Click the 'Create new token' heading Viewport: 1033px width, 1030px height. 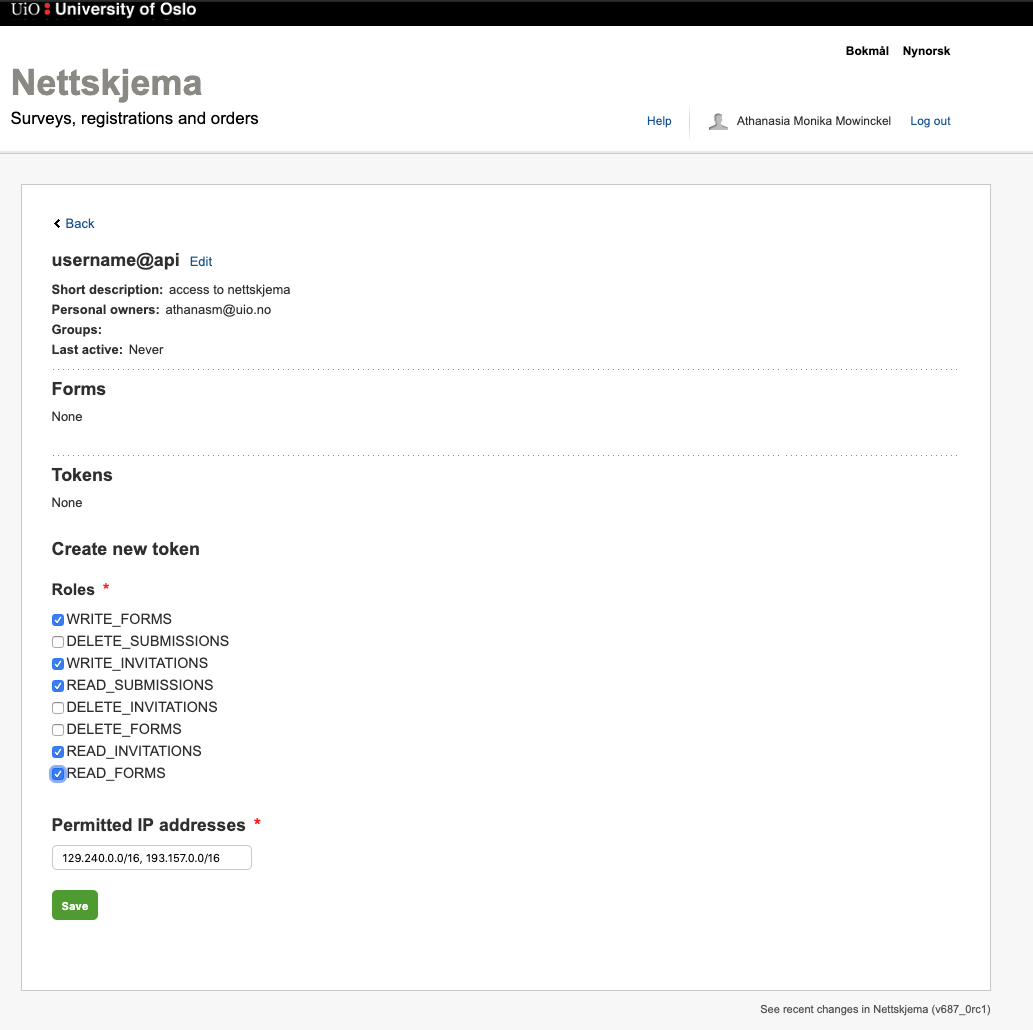click(126, 549)
